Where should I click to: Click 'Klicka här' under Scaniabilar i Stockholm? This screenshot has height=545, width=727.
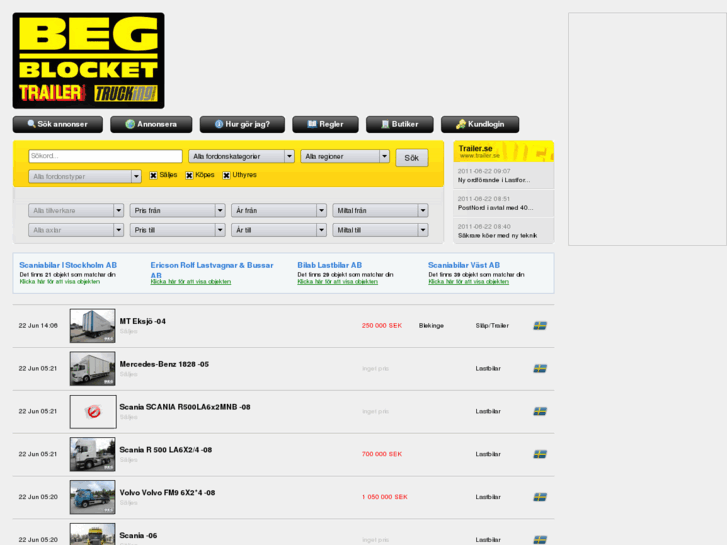[x=59, y=282]
